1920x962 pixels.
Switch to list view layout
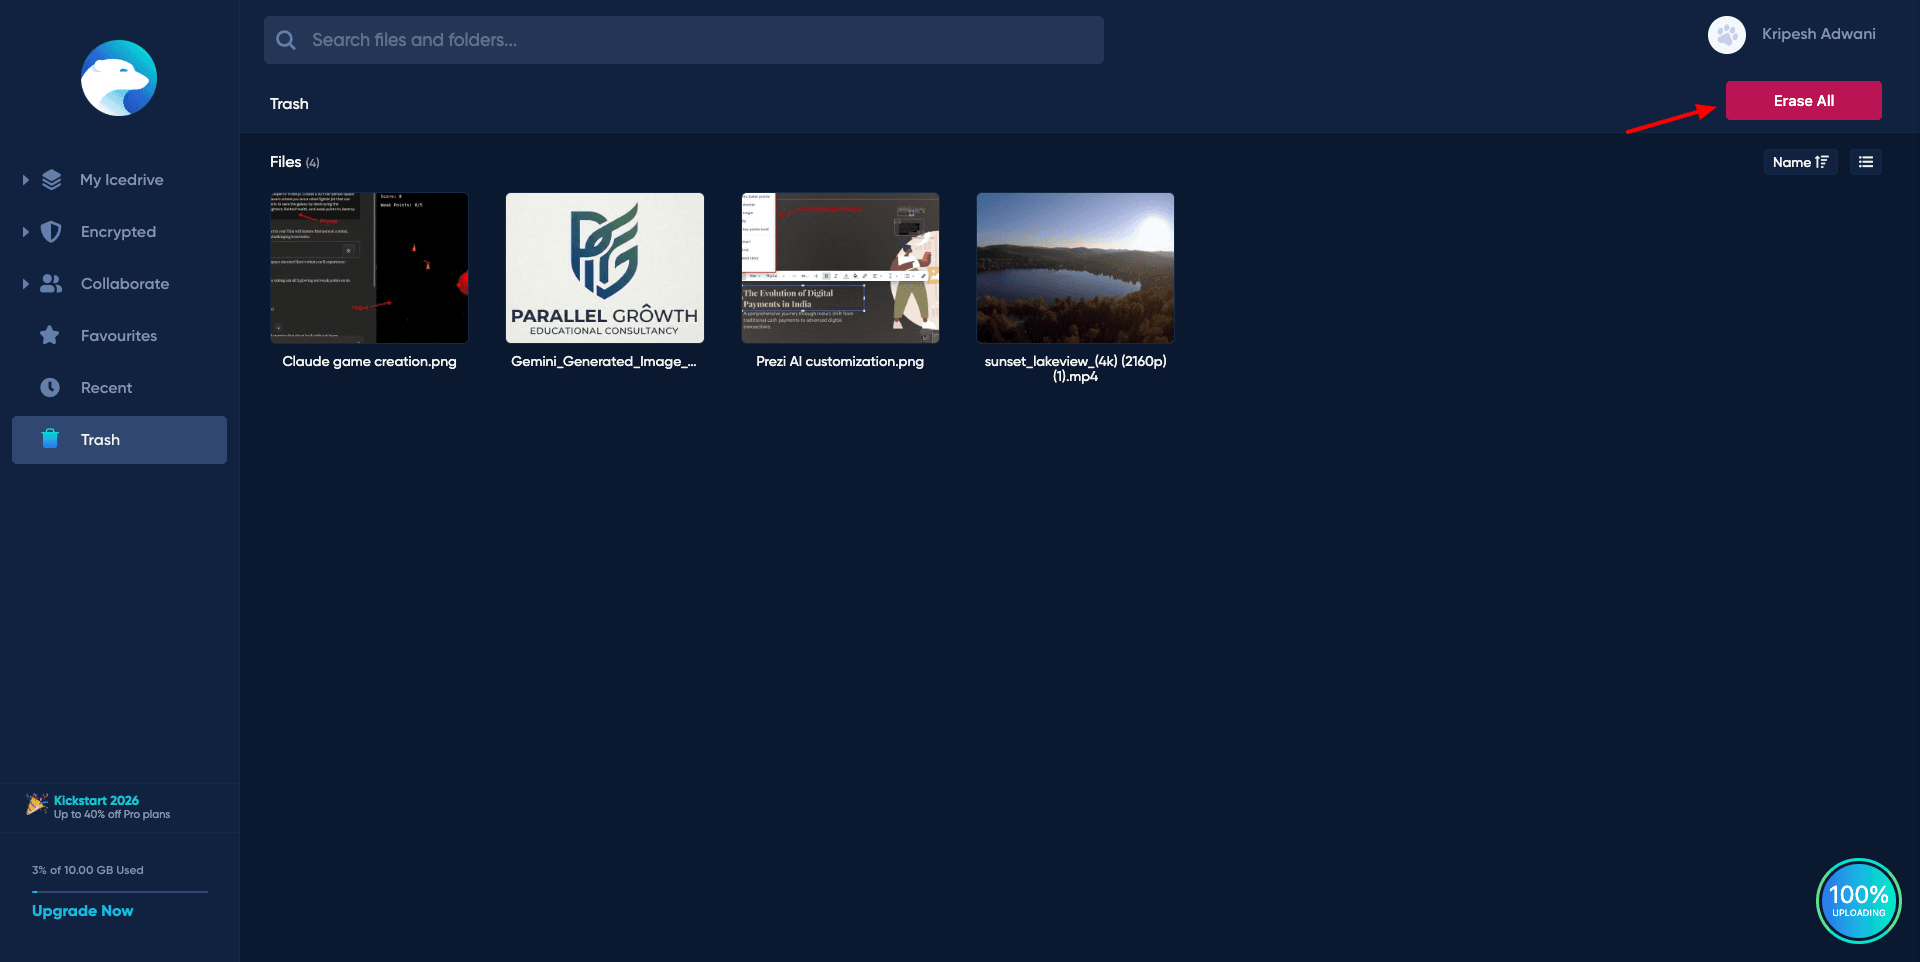point(1865,162)
